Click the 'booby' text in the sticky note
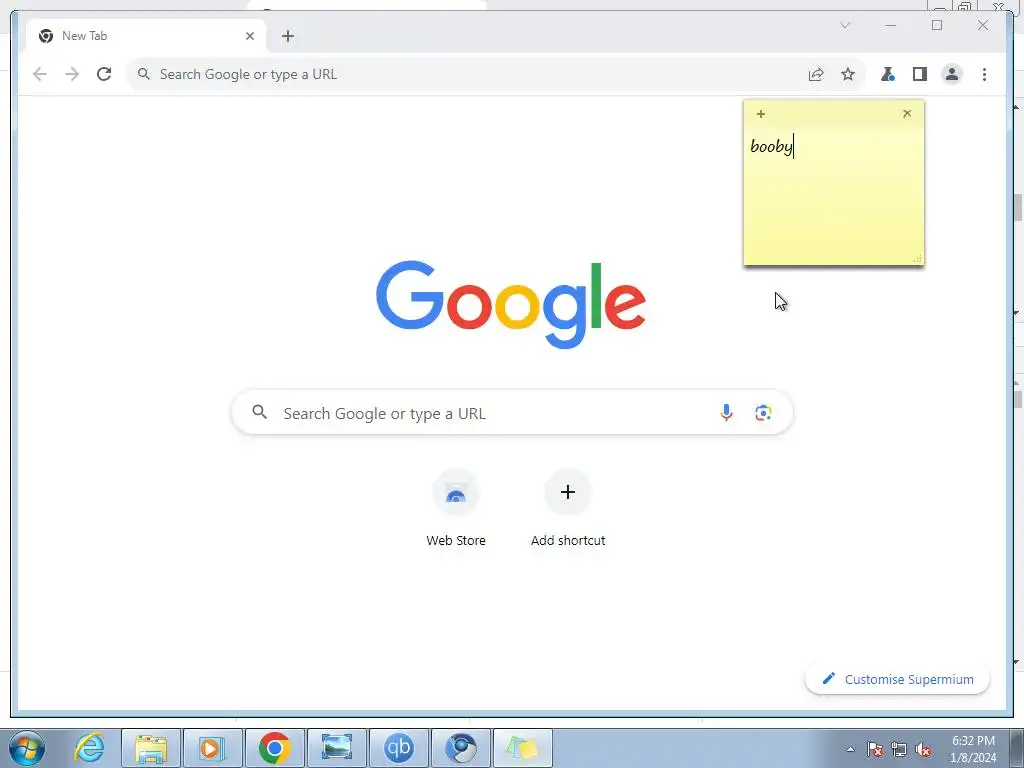The height and width of the screenshot is (768, 1024). point(771,146)
